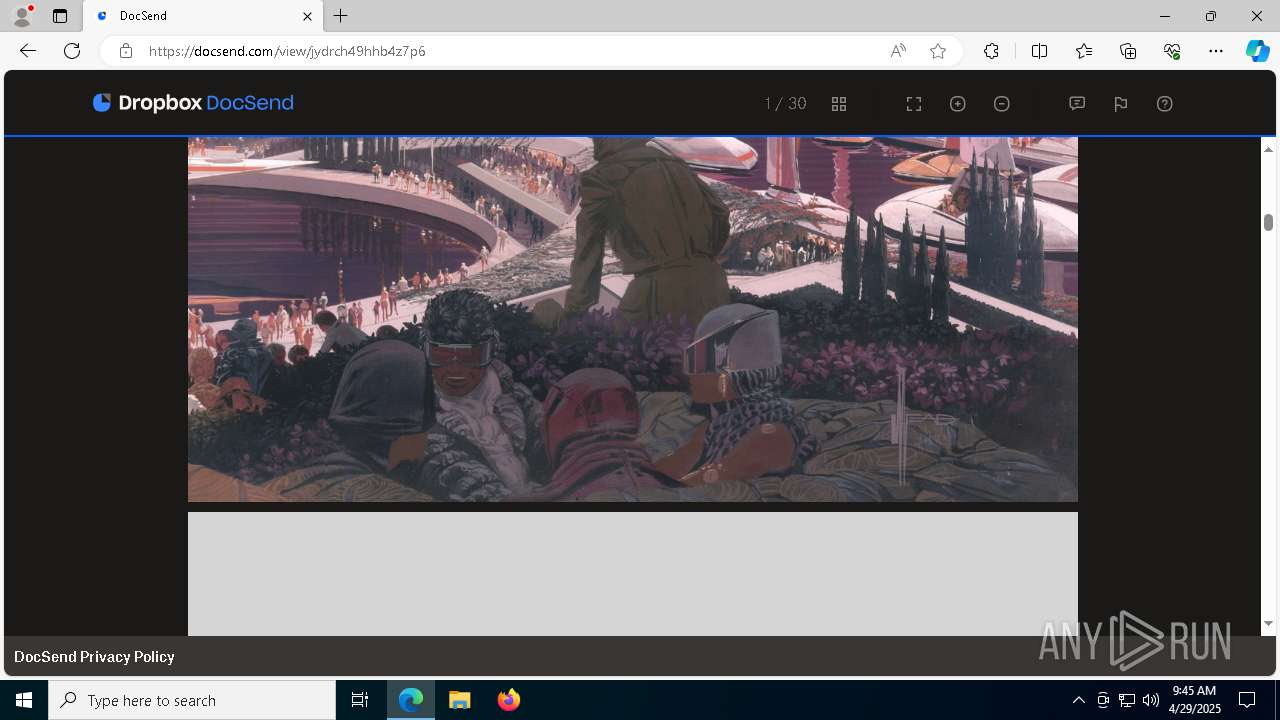Open the comment or message icon
The image size is (1280, 720).
tap(1077, 104)
